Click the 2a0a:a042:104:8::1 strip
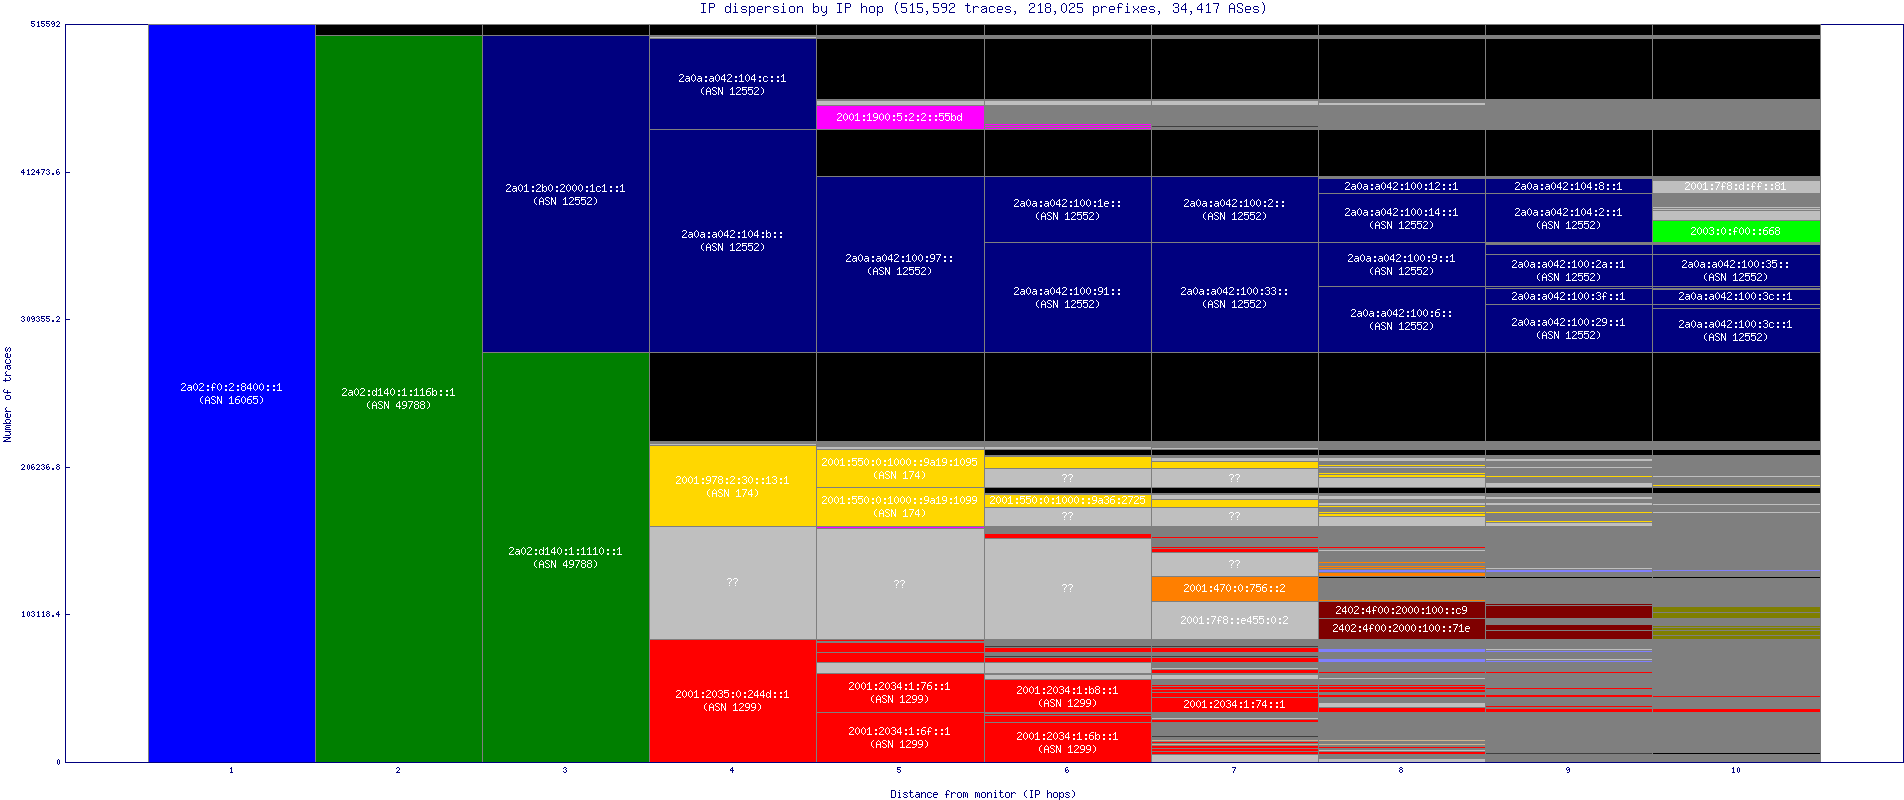This screenshot has width=1904, height=800. point(1569,186)
